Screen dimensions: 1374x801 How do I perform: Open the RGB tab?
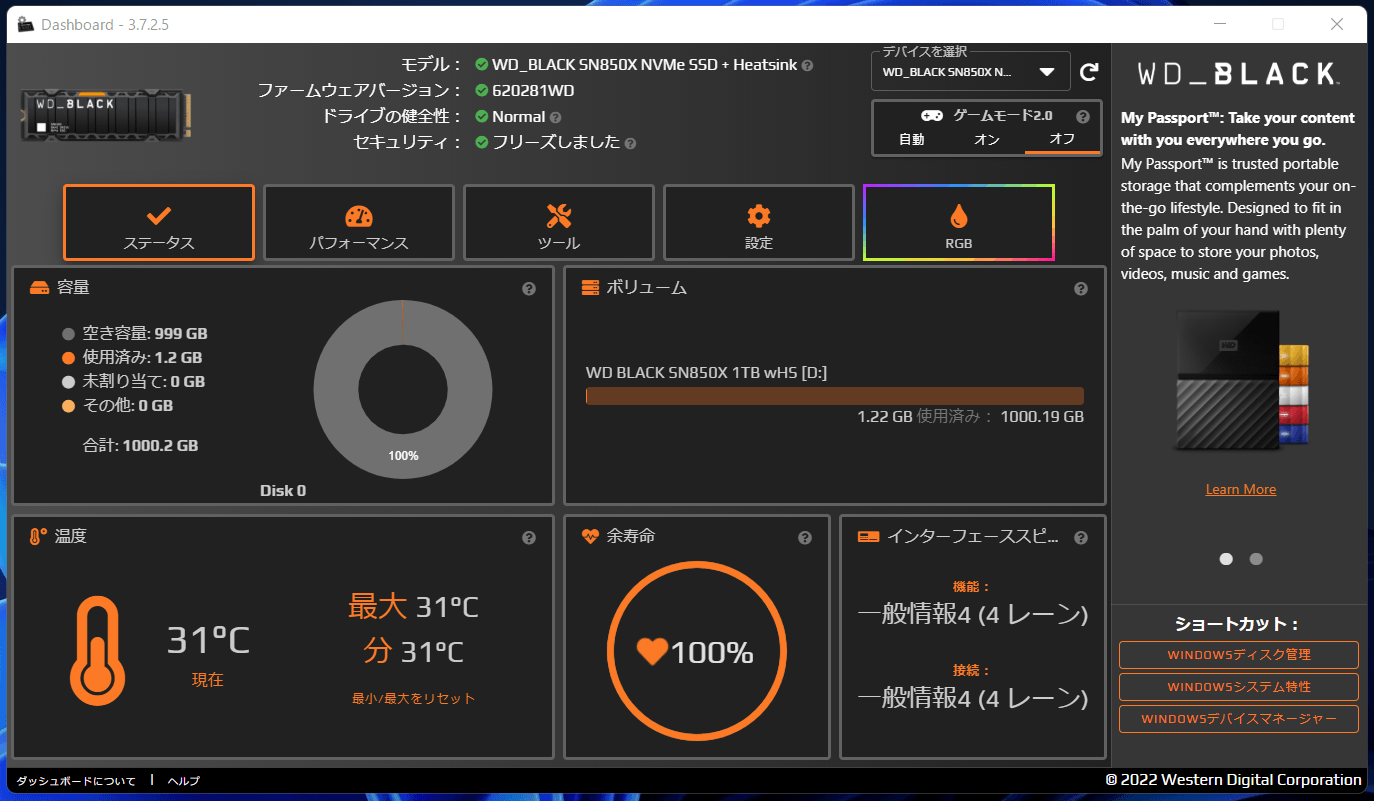[959, 222]
